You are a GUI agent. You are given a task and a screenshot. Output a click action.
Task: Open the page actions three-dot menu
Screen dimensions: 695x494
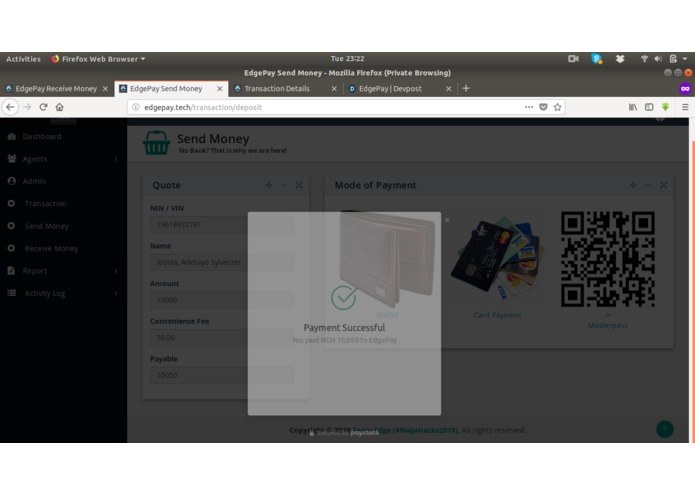click(528, 107)
